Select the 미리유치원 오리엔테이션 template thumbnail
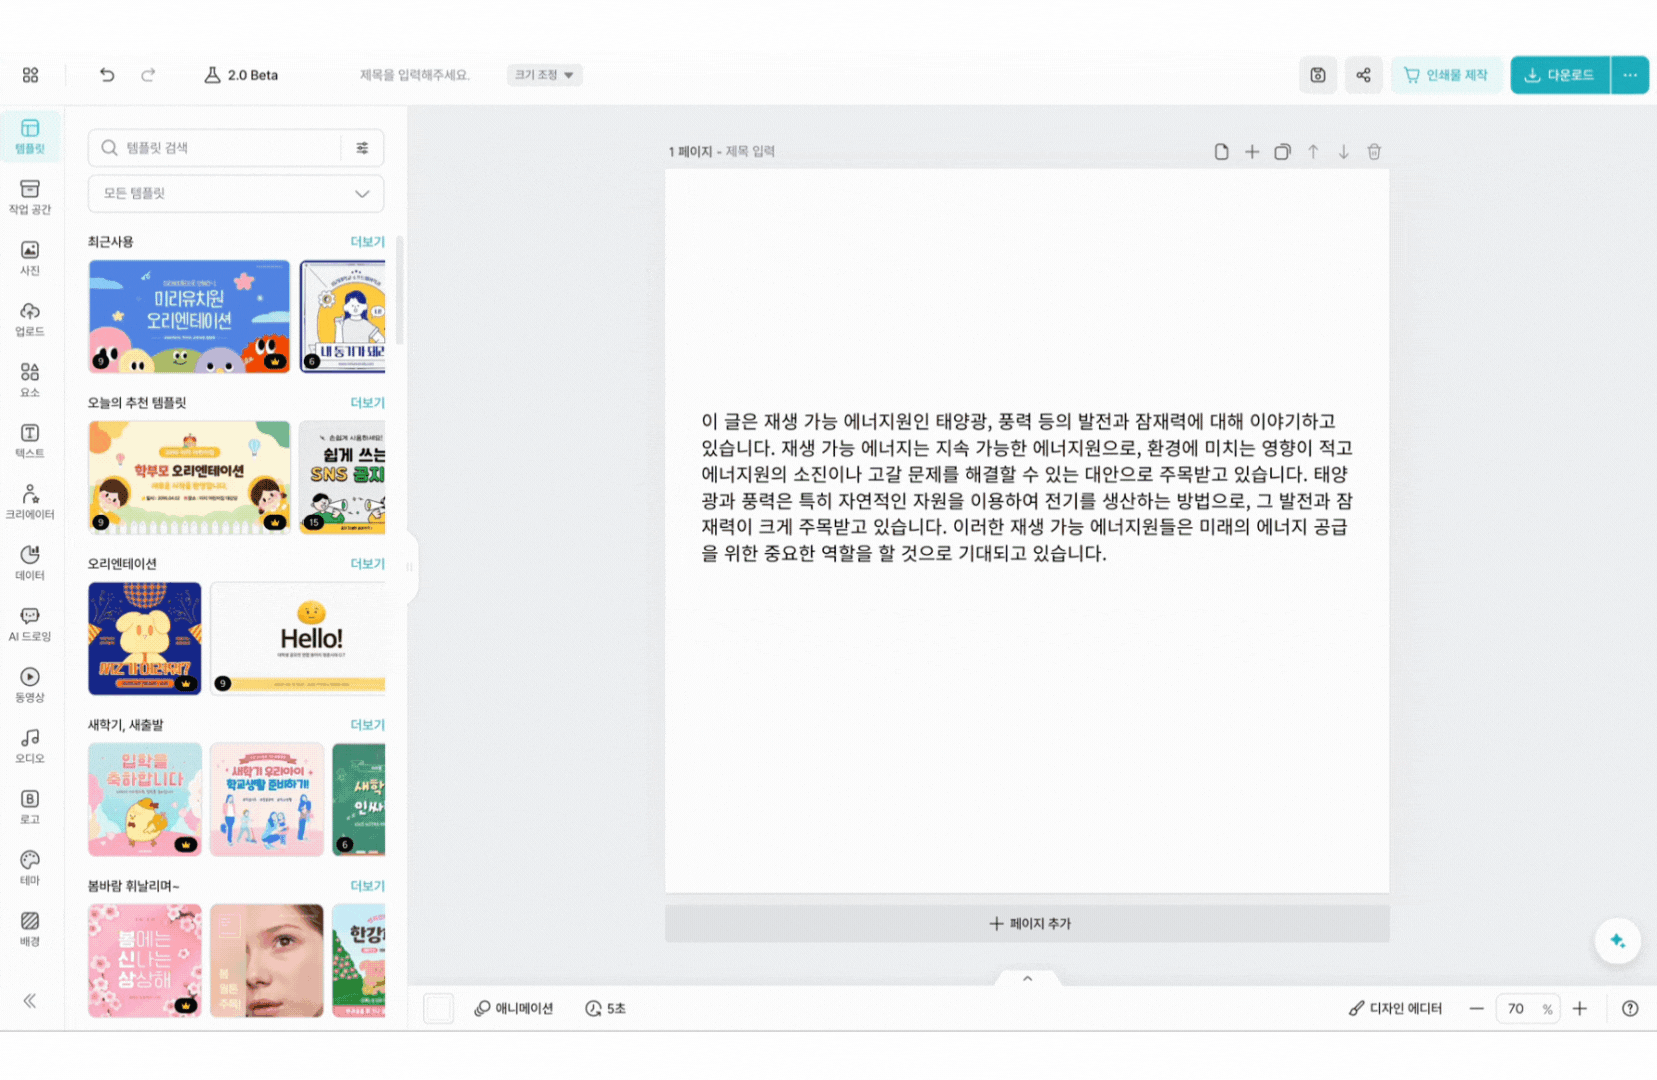The height and width of the screenshot is (1080, 1657). coord(189,317)
